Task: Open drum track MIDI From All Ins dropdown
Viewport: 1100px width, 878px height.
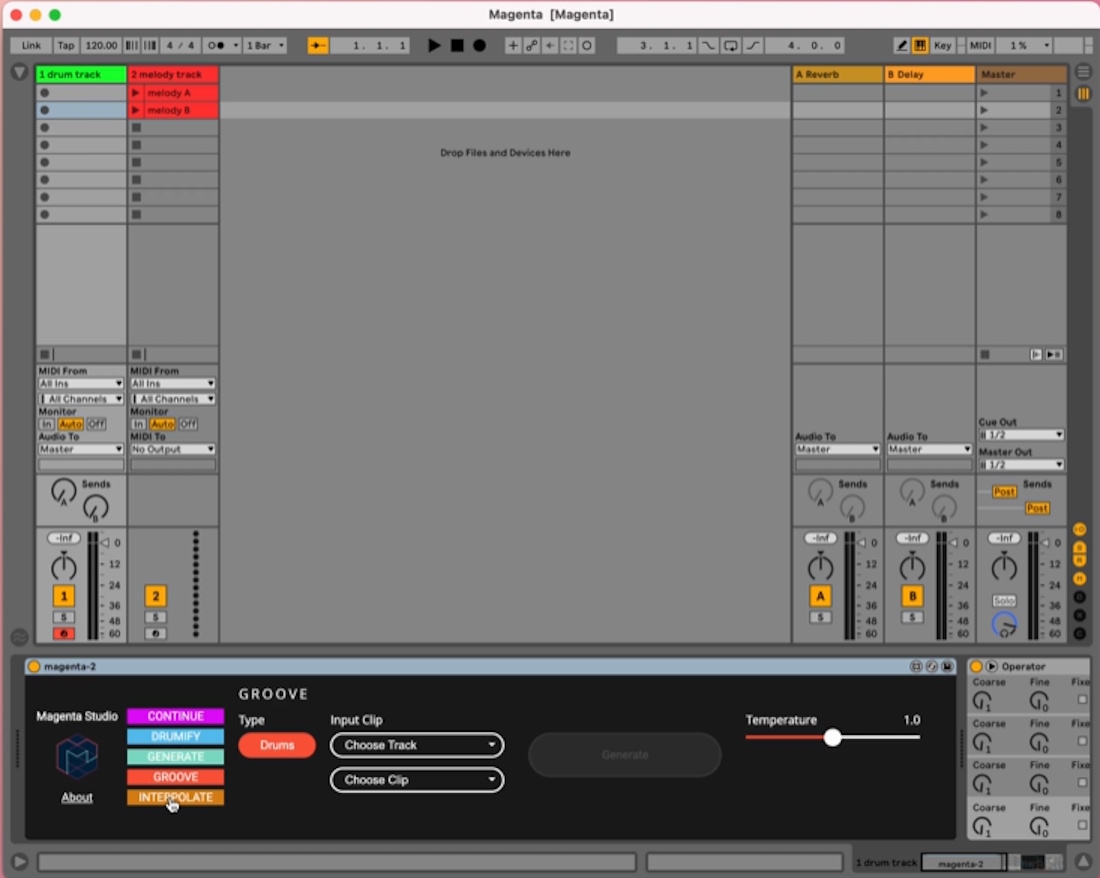Action: point(81,384)
